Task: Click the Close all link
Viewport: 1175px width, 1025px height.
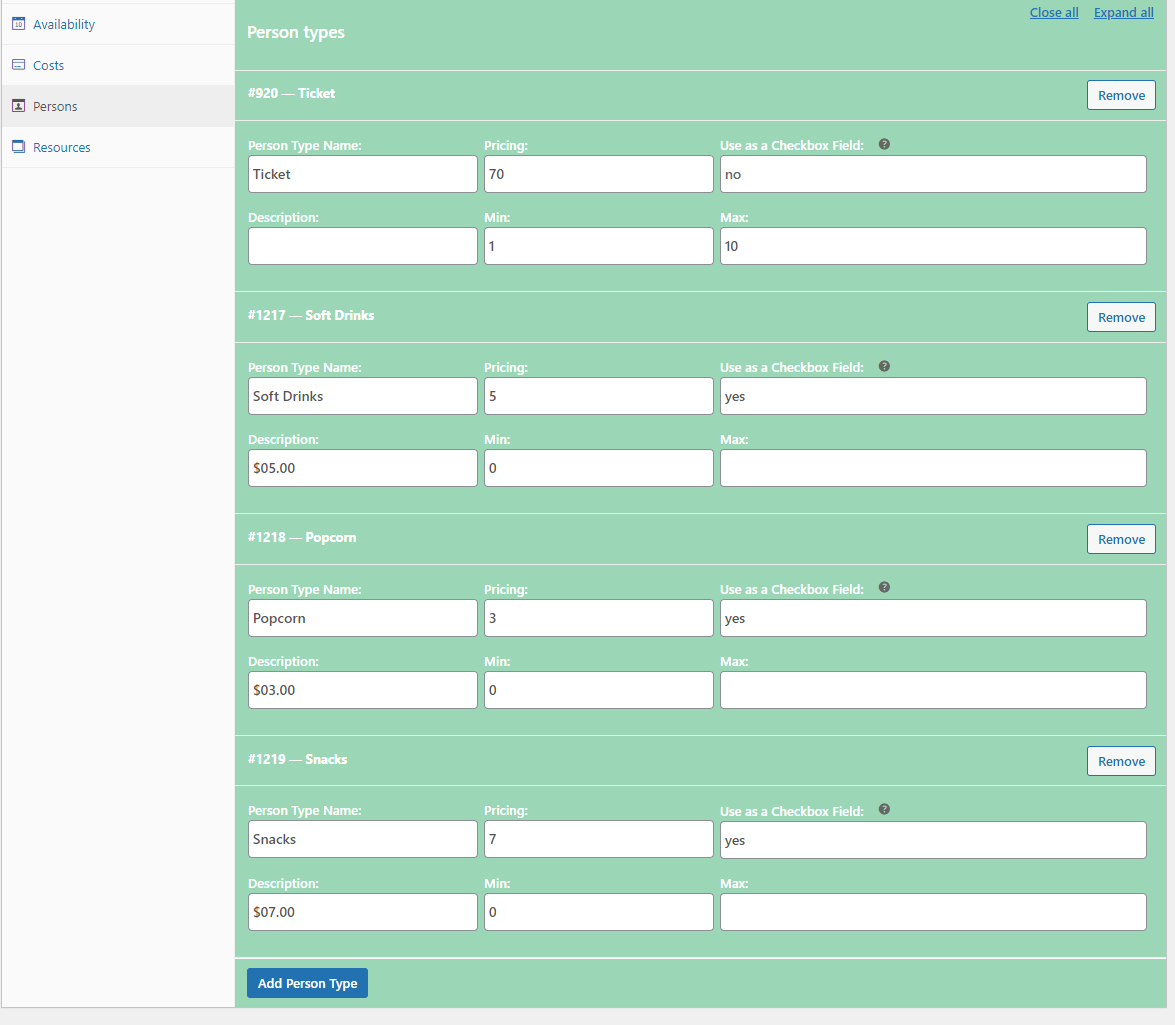Action: [1054, 12]
